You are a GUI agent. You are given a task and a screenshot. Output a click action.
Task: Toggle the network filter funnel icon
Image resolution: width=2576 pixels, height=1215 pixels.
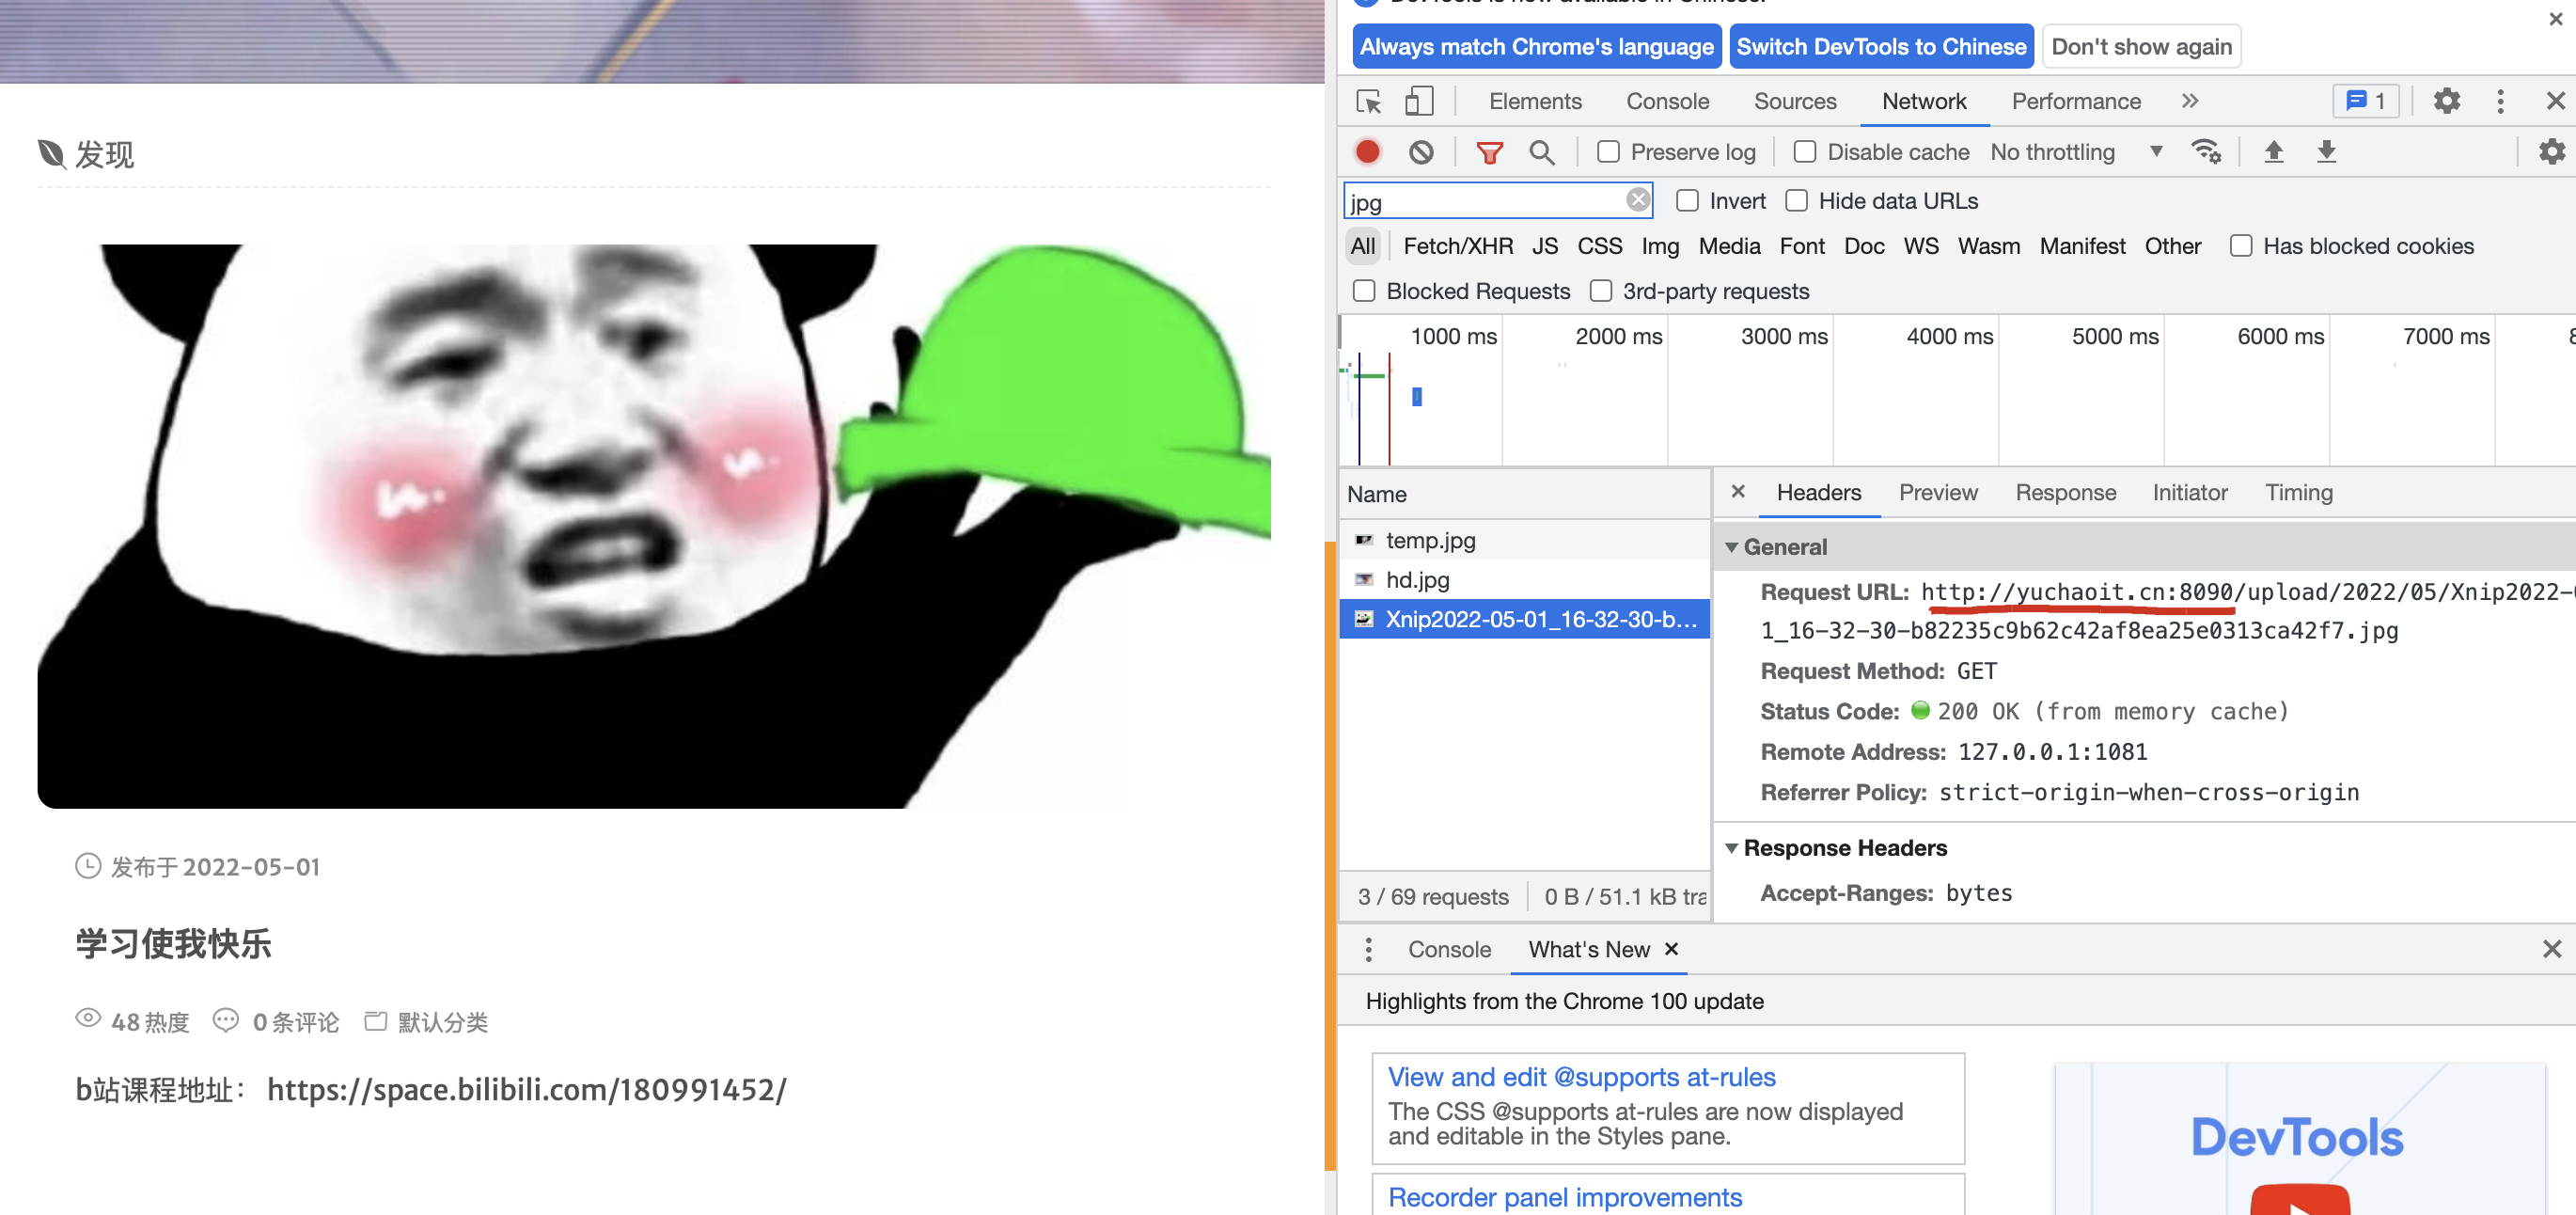tap(1489, 152)
